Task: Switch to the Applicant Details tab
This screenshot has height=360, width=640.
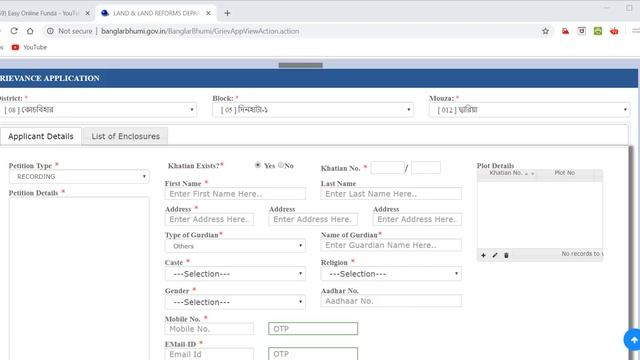Action: [41, 136]
